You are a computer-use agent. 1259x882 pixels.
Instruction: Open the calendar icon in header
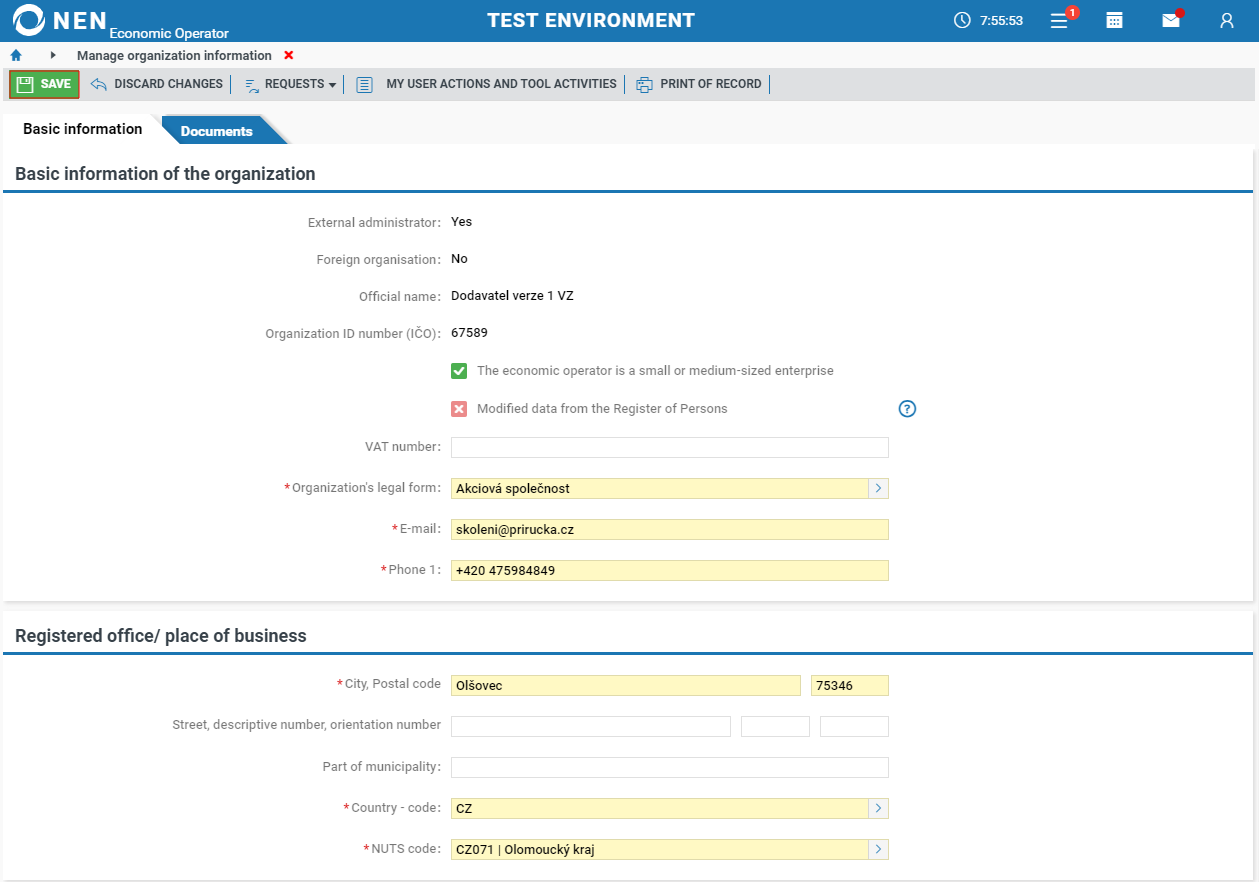pos(1114,20)
